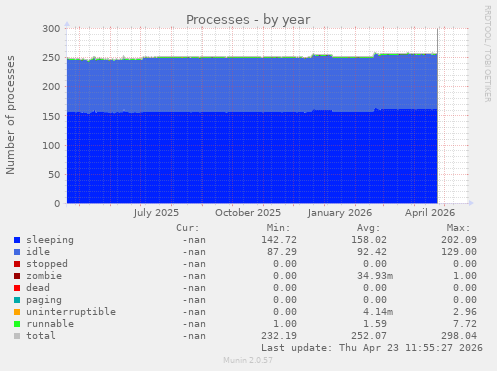Click the 'Last update' timestamp text

[372, 348]
